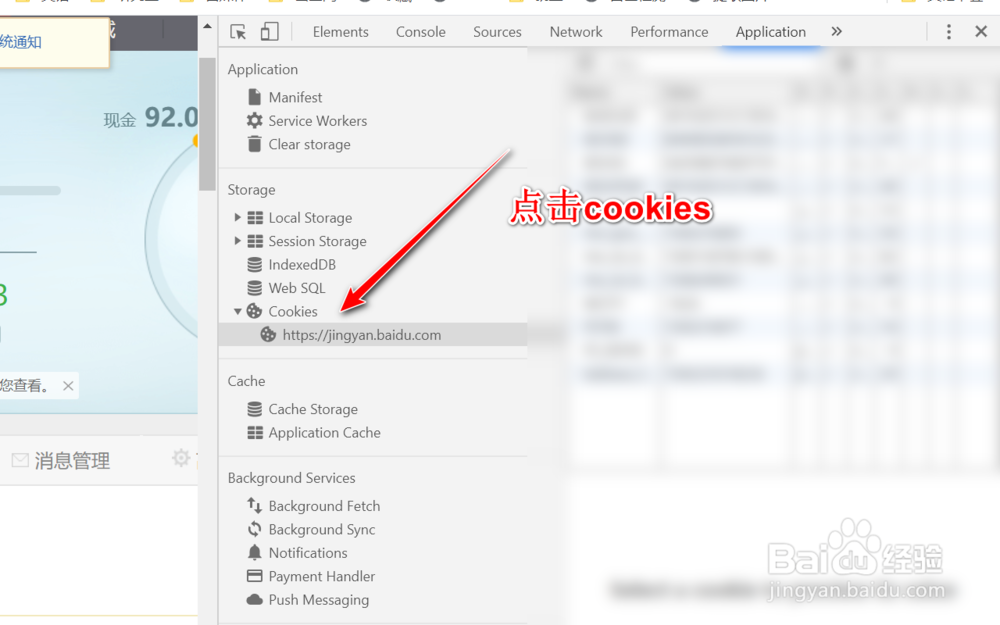
Task: Collapse the Cookies tree node
Action: (237, 311)
